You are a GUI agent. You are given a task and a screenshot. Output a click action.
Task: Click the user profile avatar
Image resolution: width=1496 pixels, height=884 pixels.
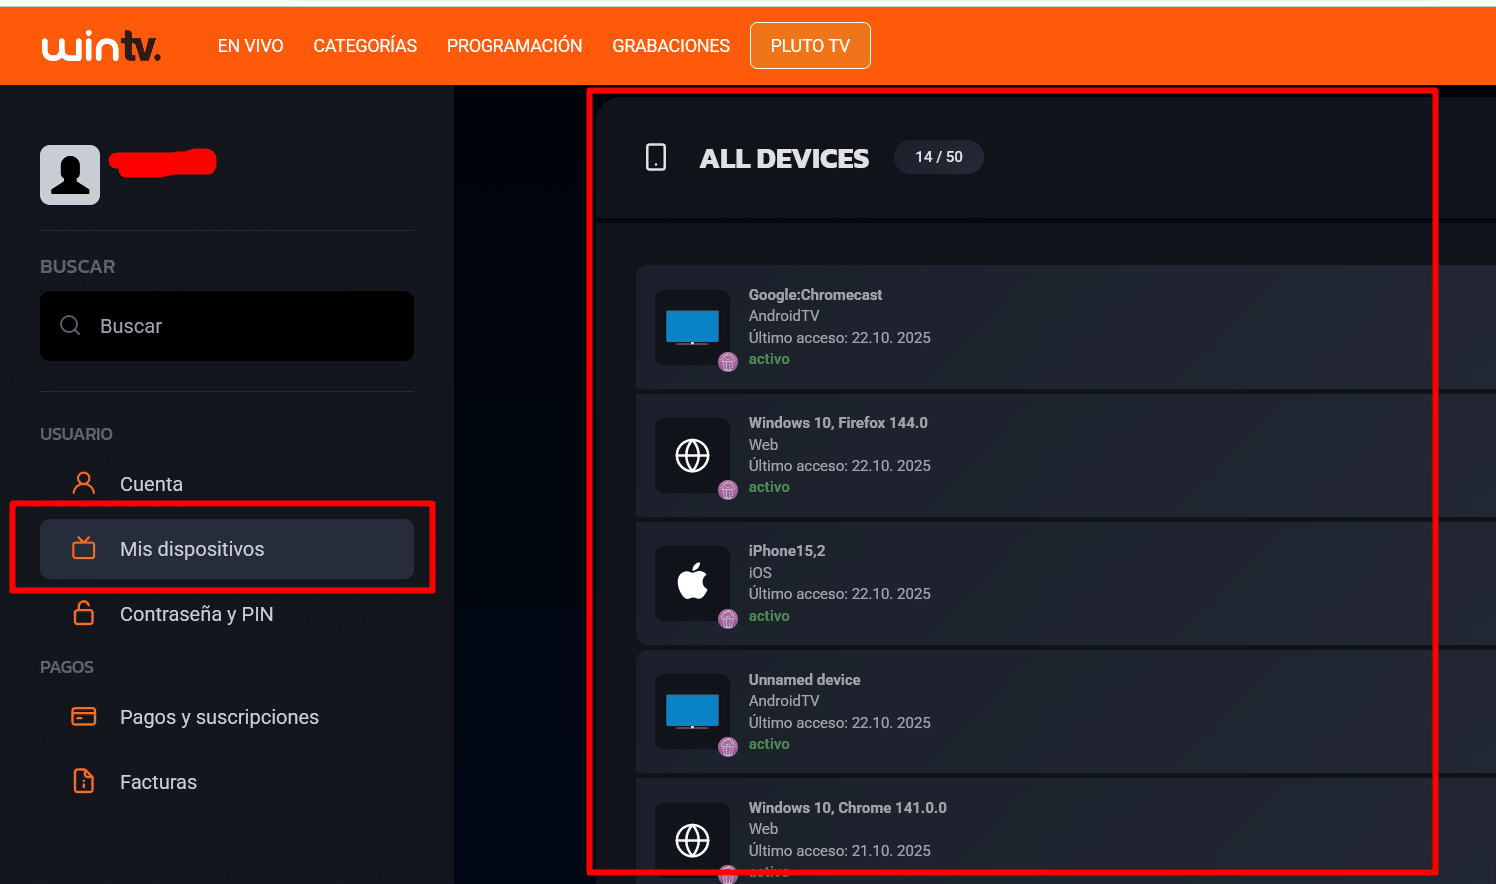tap(70, 175)
